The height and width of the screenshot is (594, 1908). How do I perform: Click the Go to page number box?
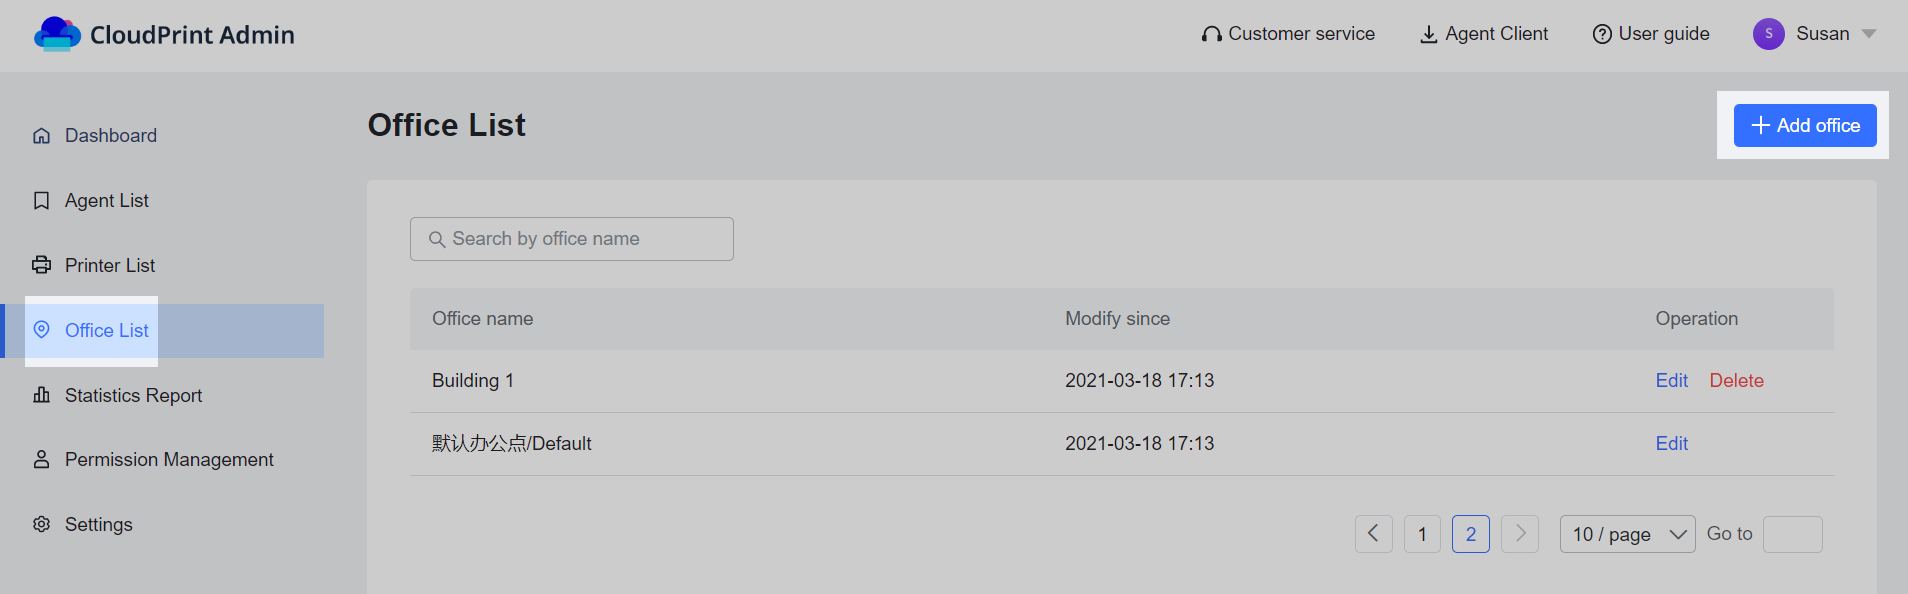click(1792, 534)
